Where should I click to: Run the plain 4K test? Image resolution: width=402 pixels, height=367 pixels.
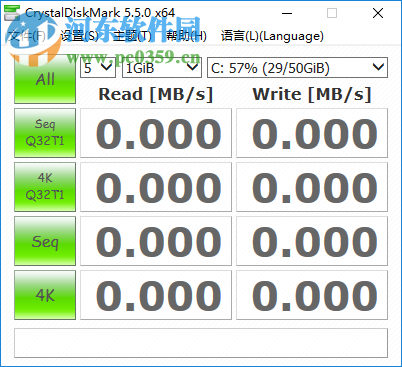point(45,295)
